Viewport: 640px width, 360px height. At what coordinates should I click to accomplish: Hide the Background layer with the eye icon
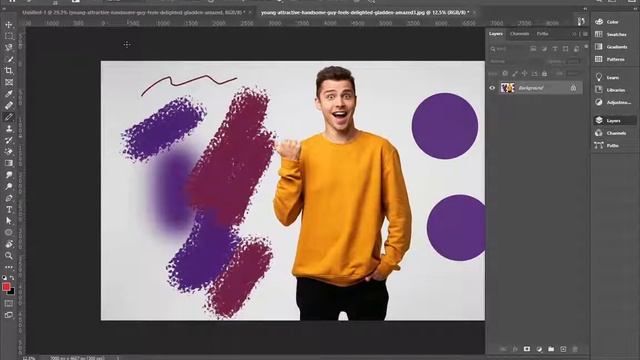(x=492, y=88)
